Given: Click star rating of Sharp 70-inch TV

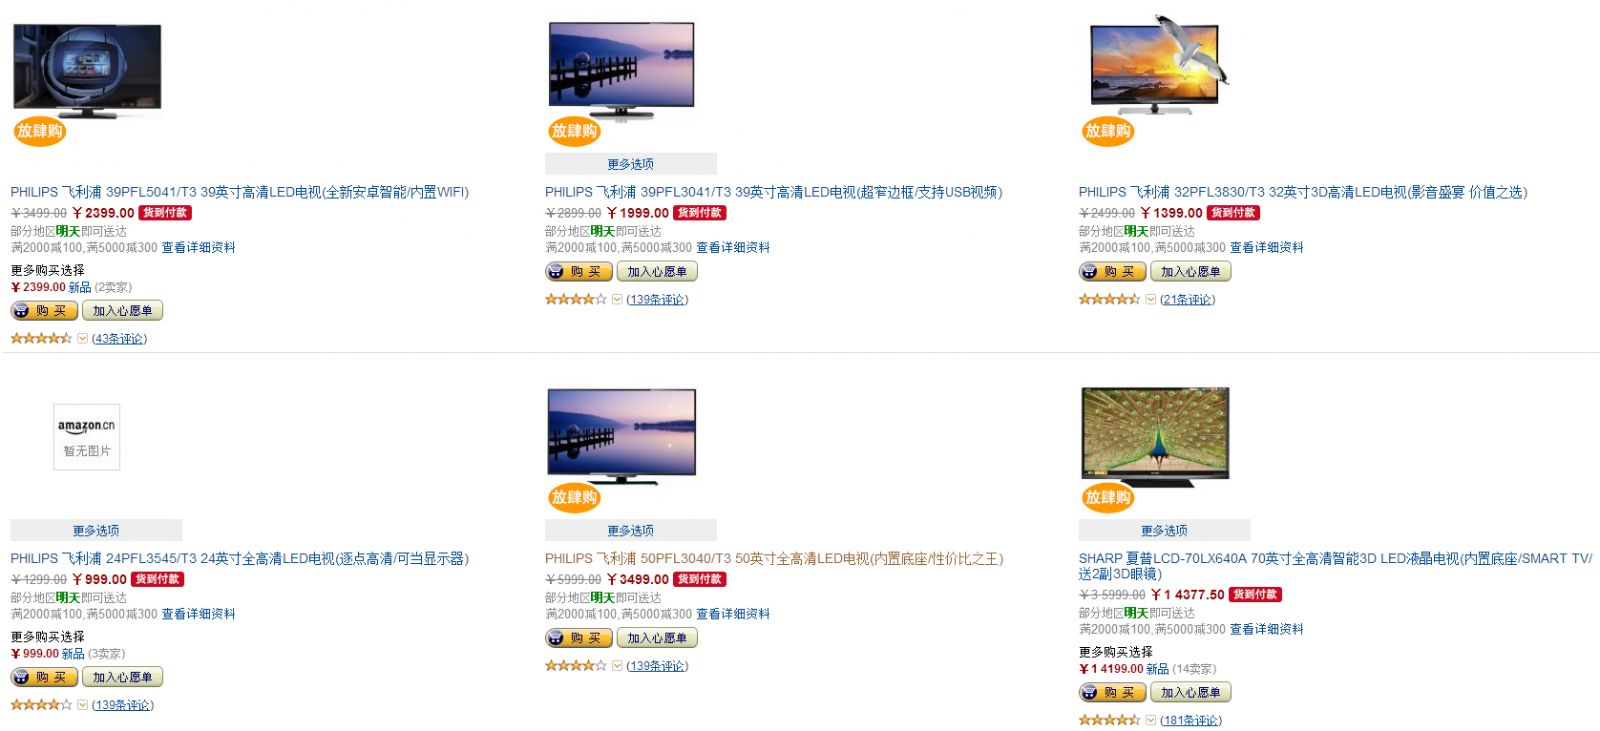Looking at the screenshot, I should [1109, 720].
